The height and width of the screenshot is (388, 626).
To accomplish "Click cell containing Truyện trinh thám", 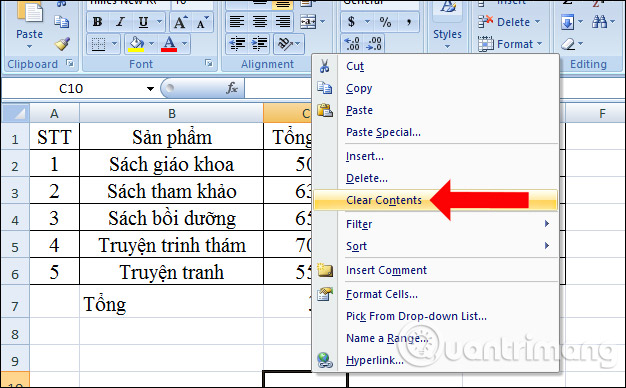I will pyautogui.click(x=172, y=245).
